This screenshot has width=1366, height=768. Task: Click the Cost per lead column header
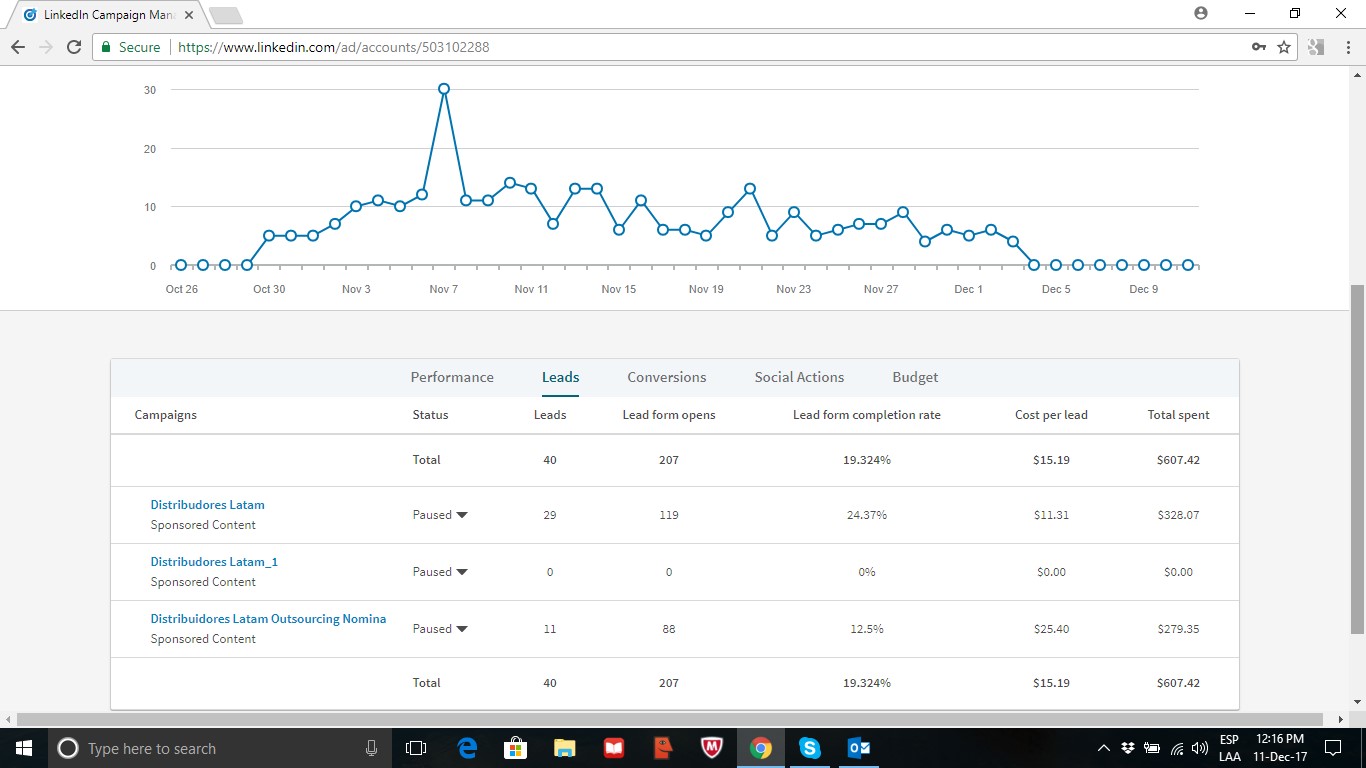coord(1051,415)
